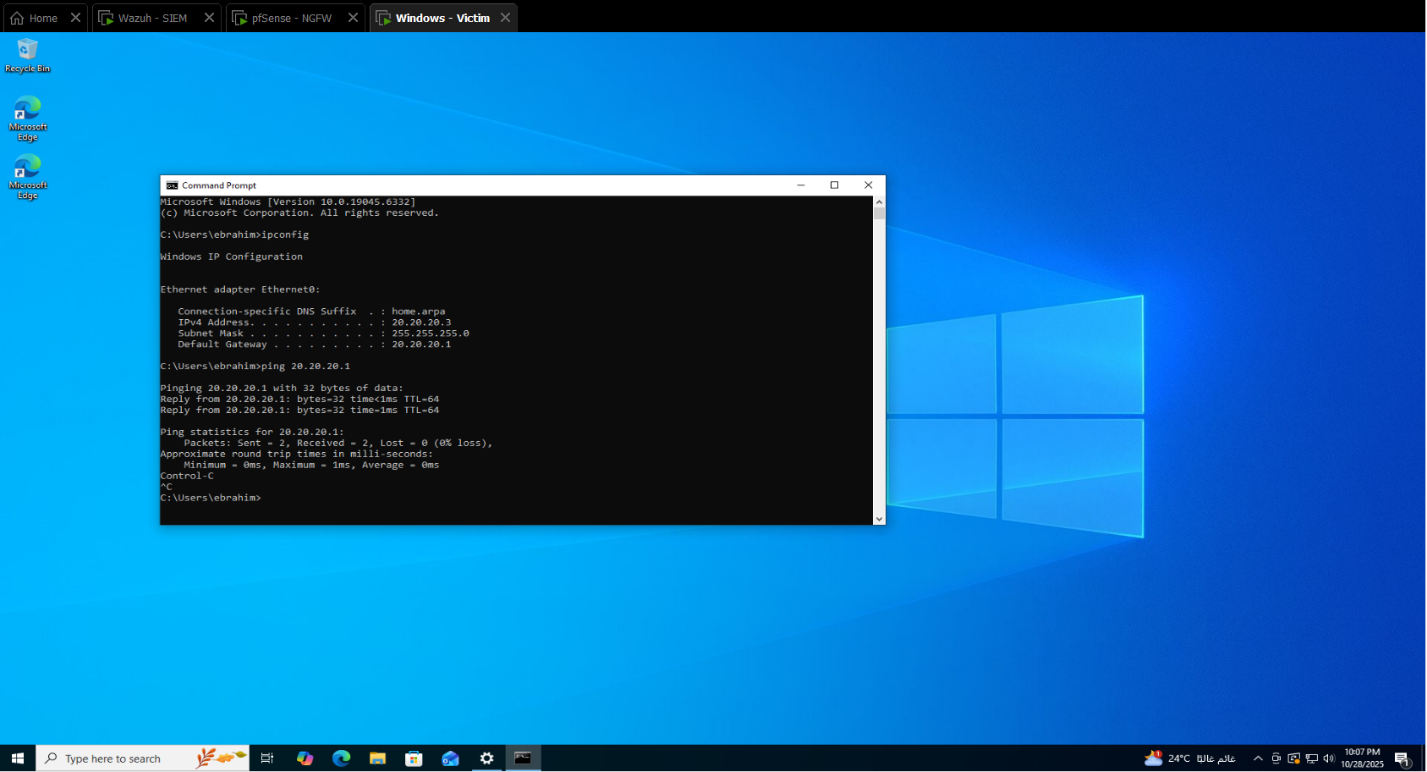This screenshot has height=772, width=1427.
Task: Open Microsoft Edge from the taskbar
Action: point(341,758)
